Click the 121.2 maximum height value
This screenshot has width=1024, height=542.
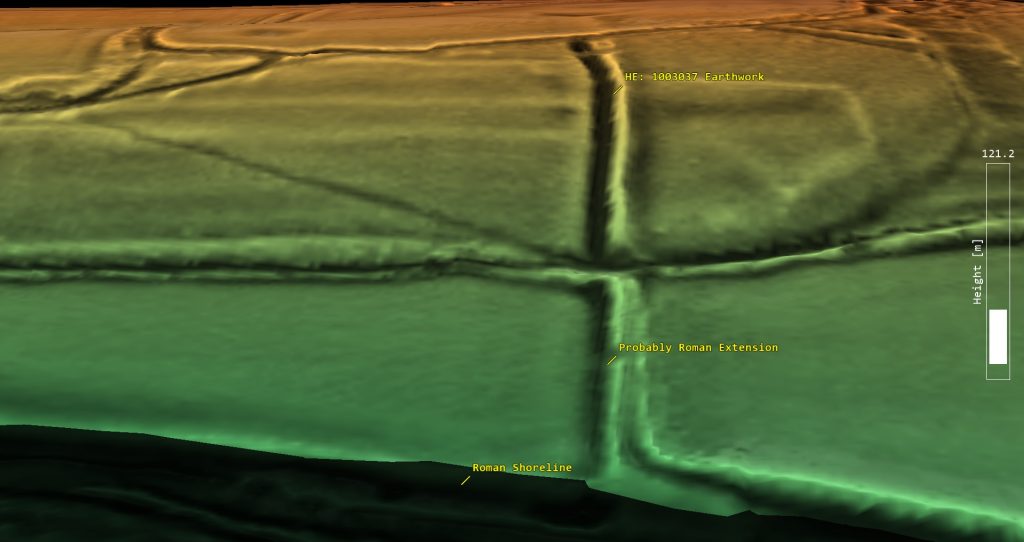(x=997, y=154)
